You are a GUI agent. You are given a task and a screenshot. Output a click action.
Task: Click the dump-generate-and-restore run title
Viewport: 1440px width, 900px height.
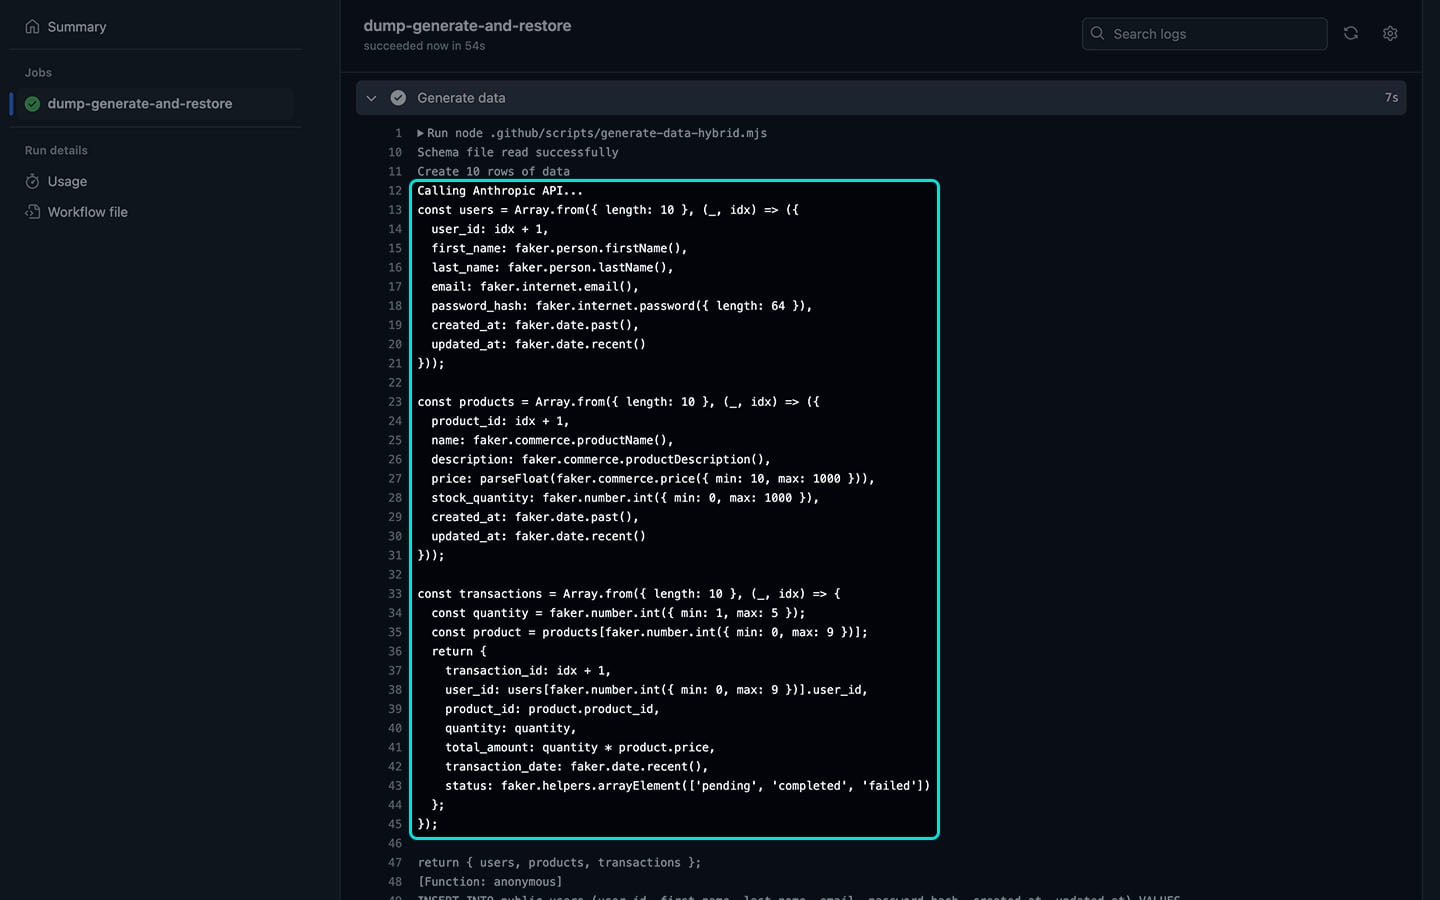pyautogui.click(x=467, y=25)
